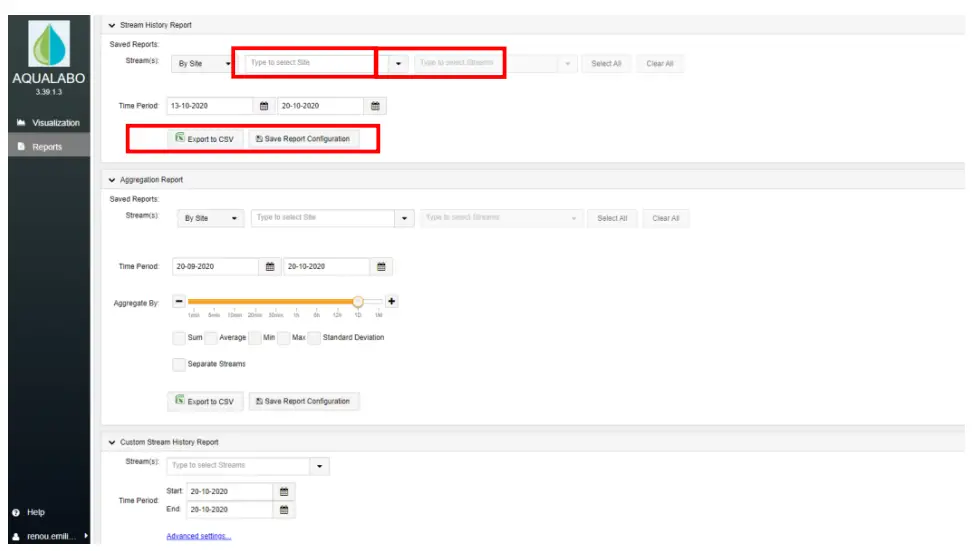Enable the Standard Deviation checkbox
Image resolution: width=973 pixels, height=551 pixels.
[x=314, y=338]
